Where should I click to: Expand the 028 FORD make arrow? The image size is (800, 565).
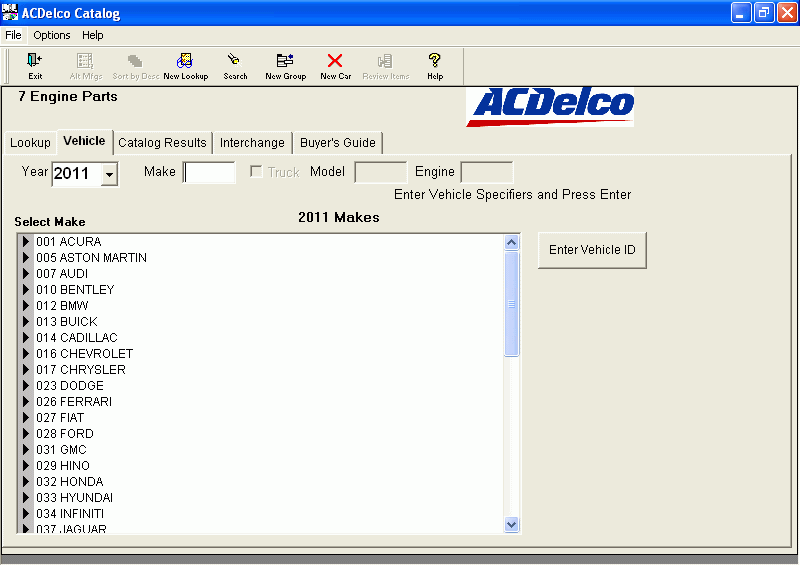point(26,434)
